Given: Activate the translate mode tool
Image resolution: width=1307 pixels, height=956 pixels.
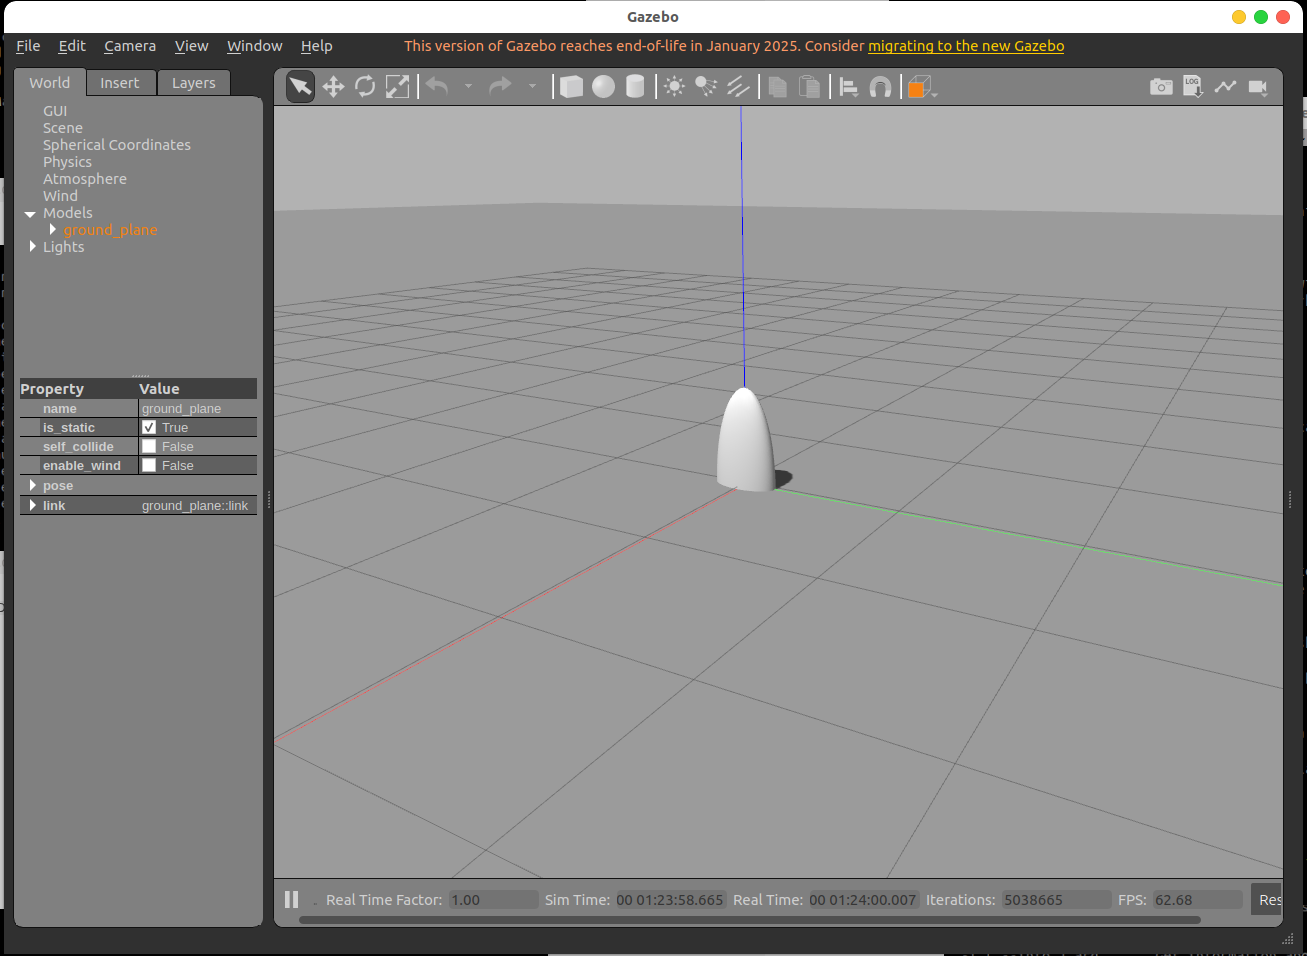Looking at the screenshot, I should (333, 87).
